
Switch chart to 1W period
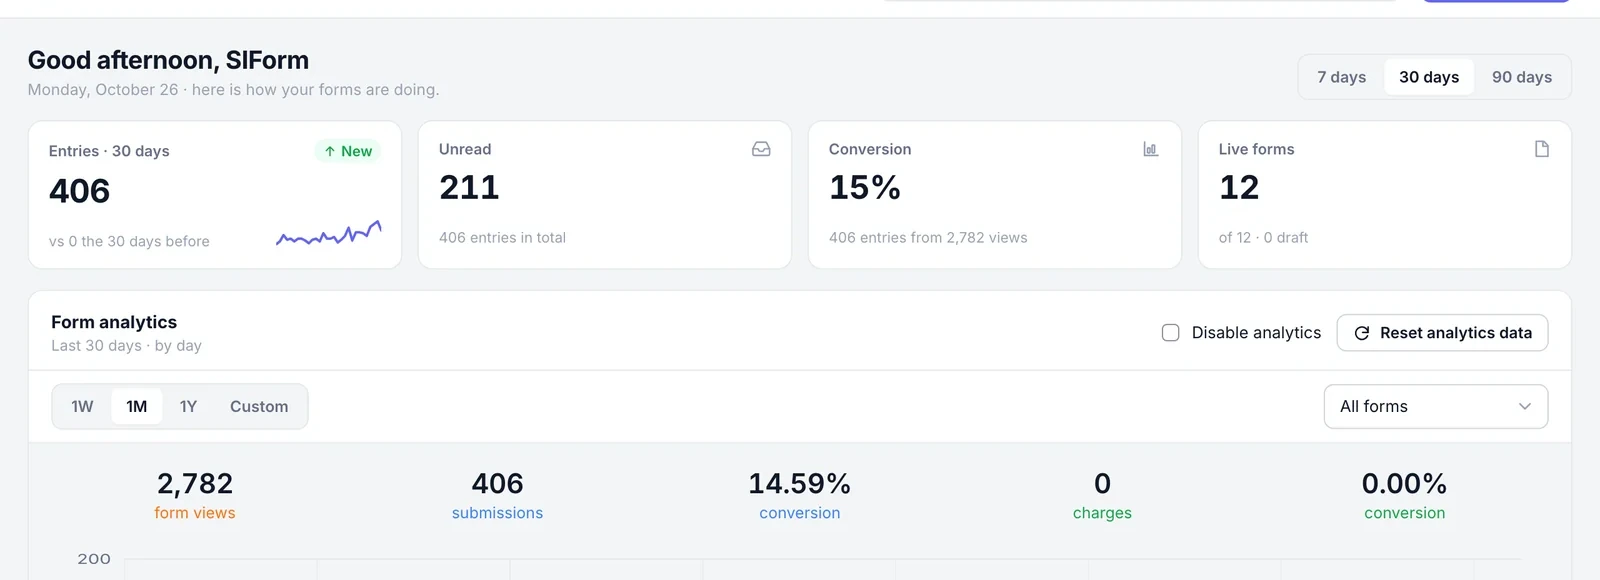(x=82, y=406)
